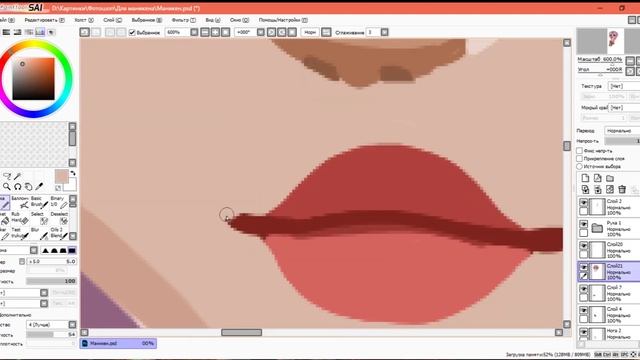Open the Мокрый край dropdown

[624, 107]
